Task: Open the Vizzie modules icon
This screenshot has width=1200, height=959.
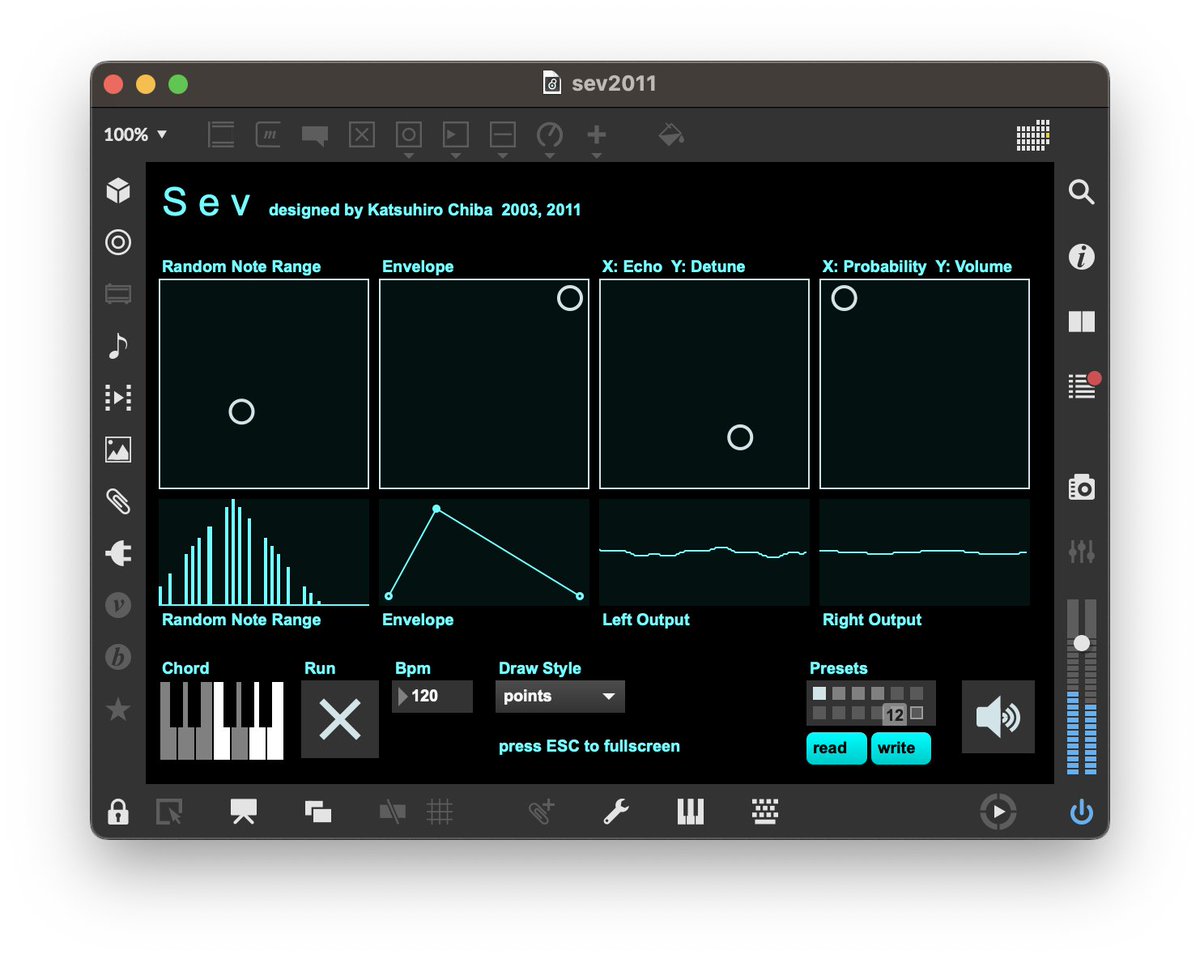Action: pos(118,605)
